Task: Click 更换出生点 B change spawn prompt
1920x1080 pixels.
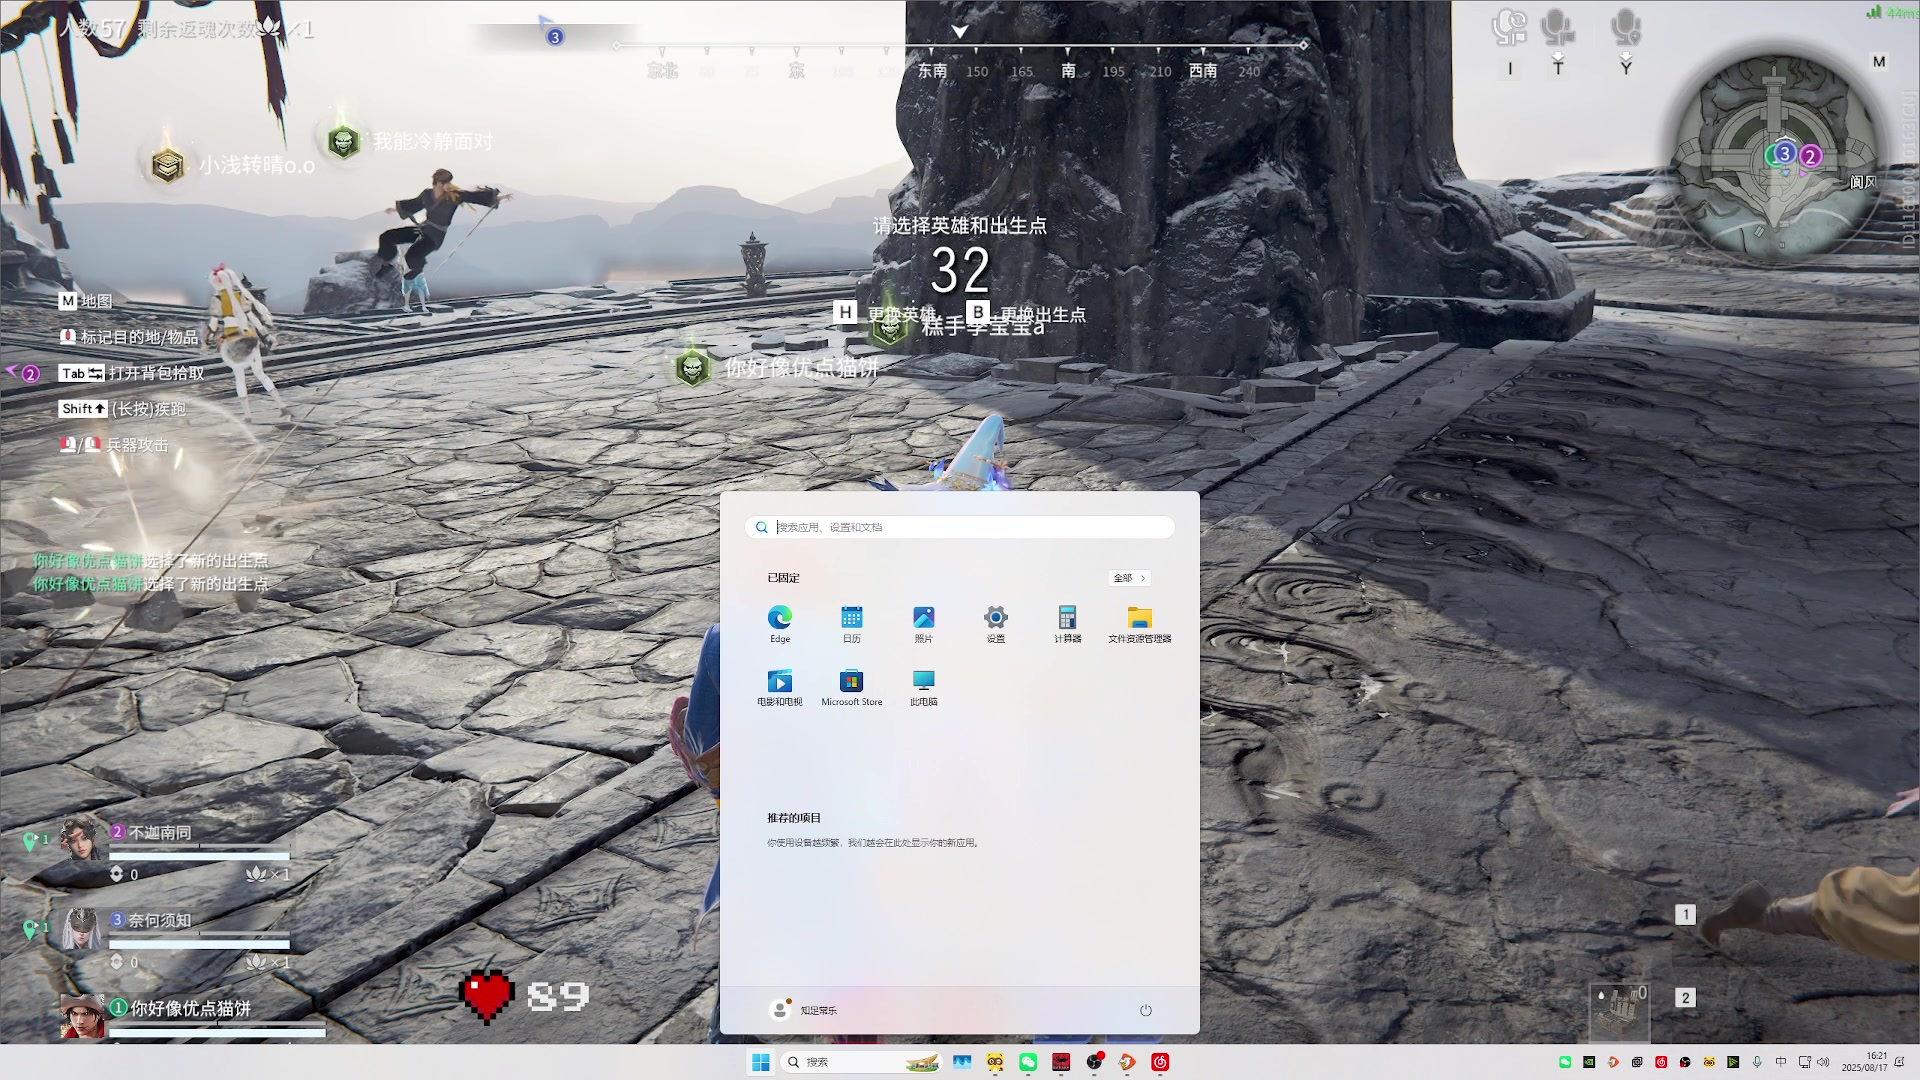Action: click(1027, 313)
